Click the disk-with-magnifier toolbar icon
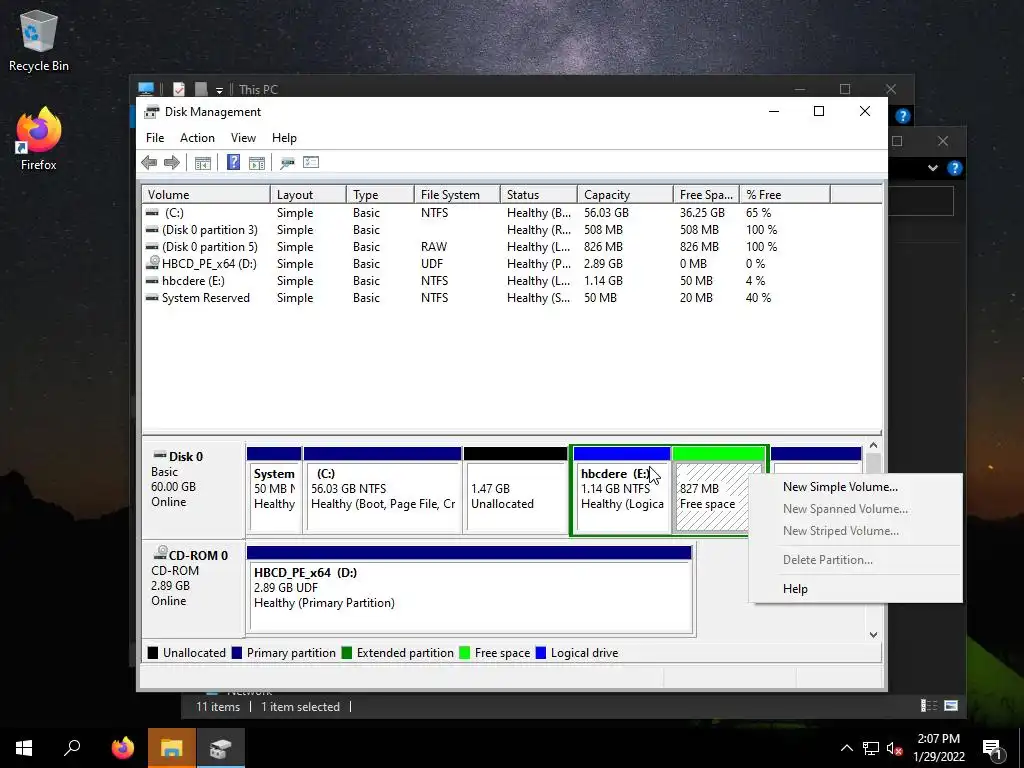The width and height of the screenshot is (1024, 768). point(287,163)
